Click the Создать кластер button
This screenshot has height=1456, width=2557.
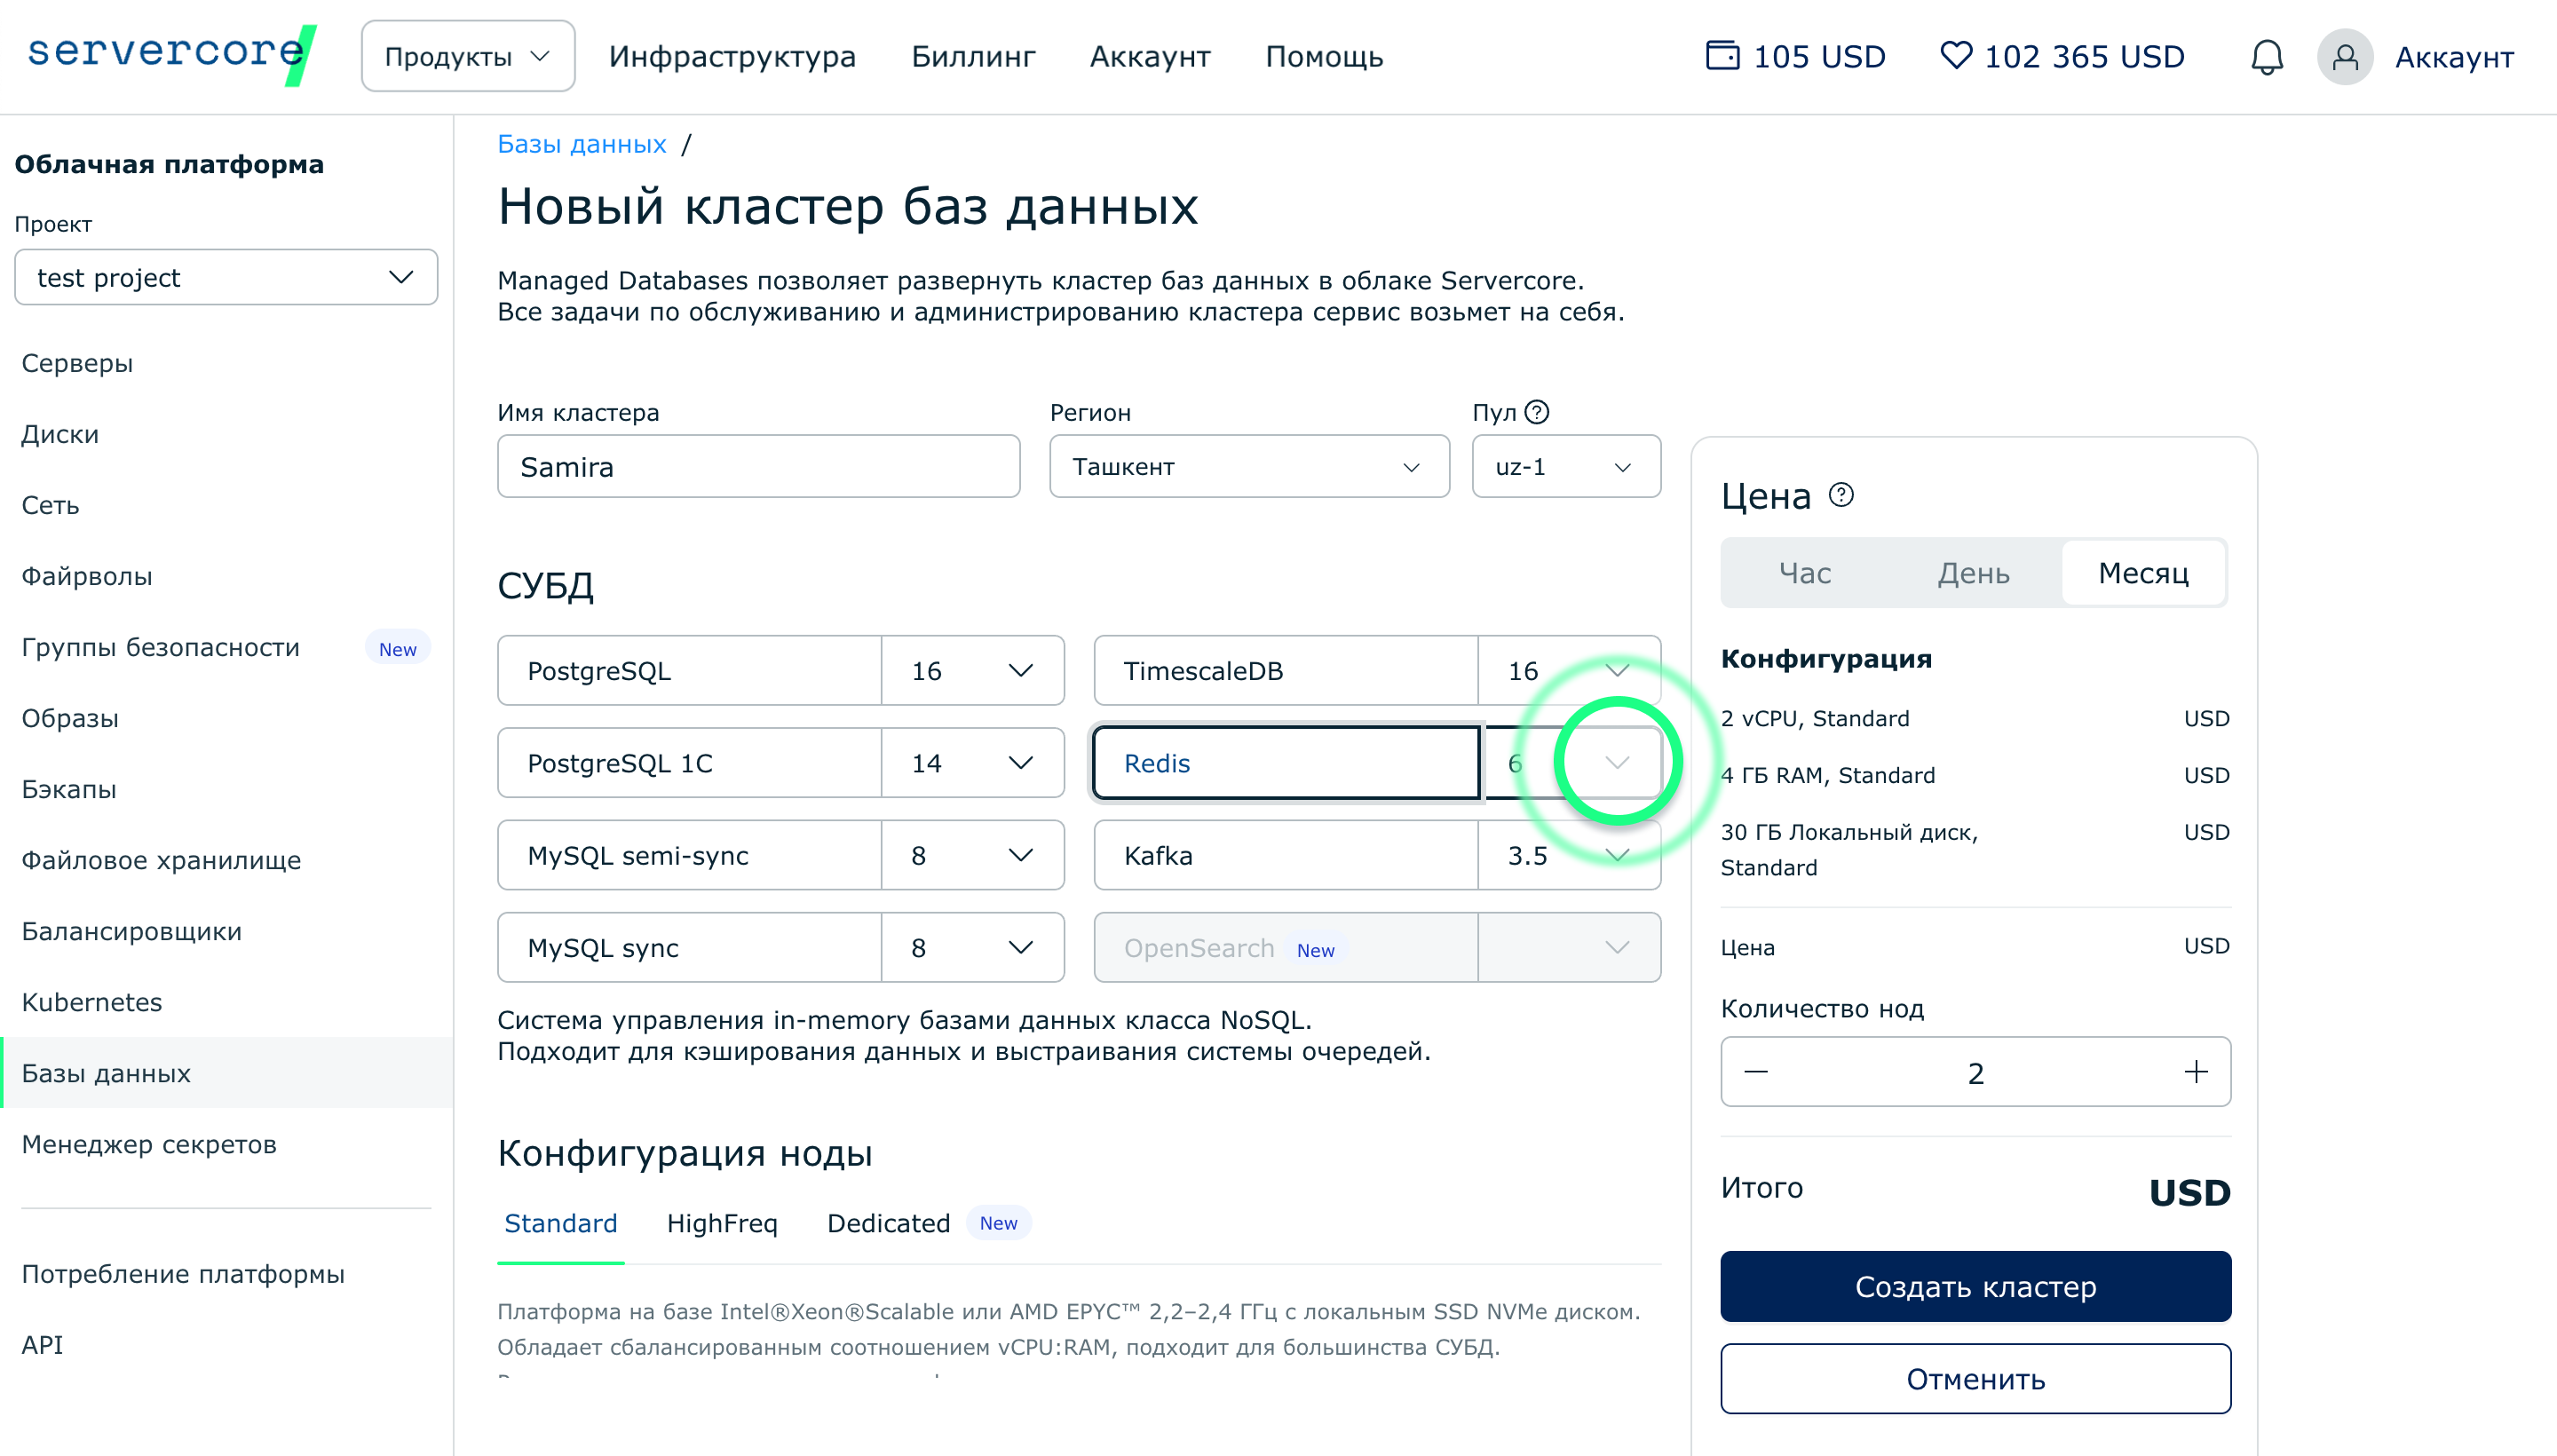(1975, 1286)
